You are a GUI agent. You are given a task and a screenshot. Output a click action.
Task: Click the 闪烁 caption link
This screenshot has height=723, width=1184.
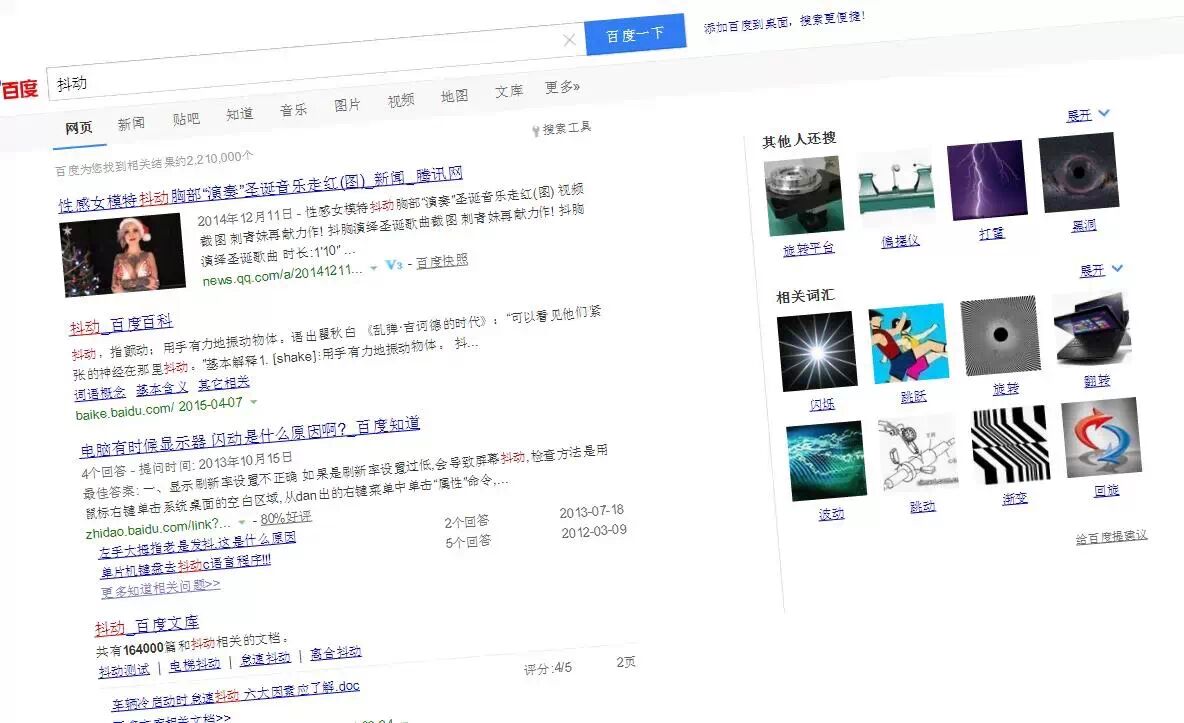(x=822, y=404)
